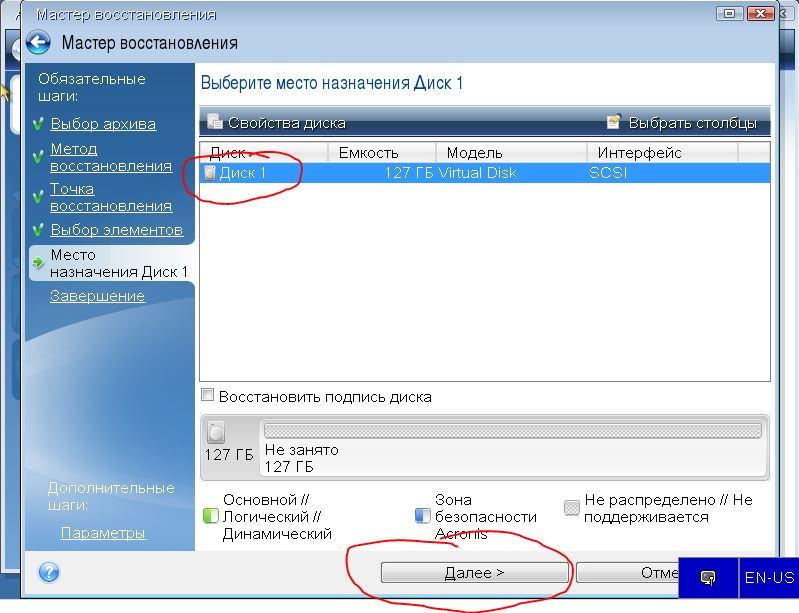The height and width of the screenshot is (613, 799).
Task: Select the Диск 1 row icon
Action: [x=210, y=173]
